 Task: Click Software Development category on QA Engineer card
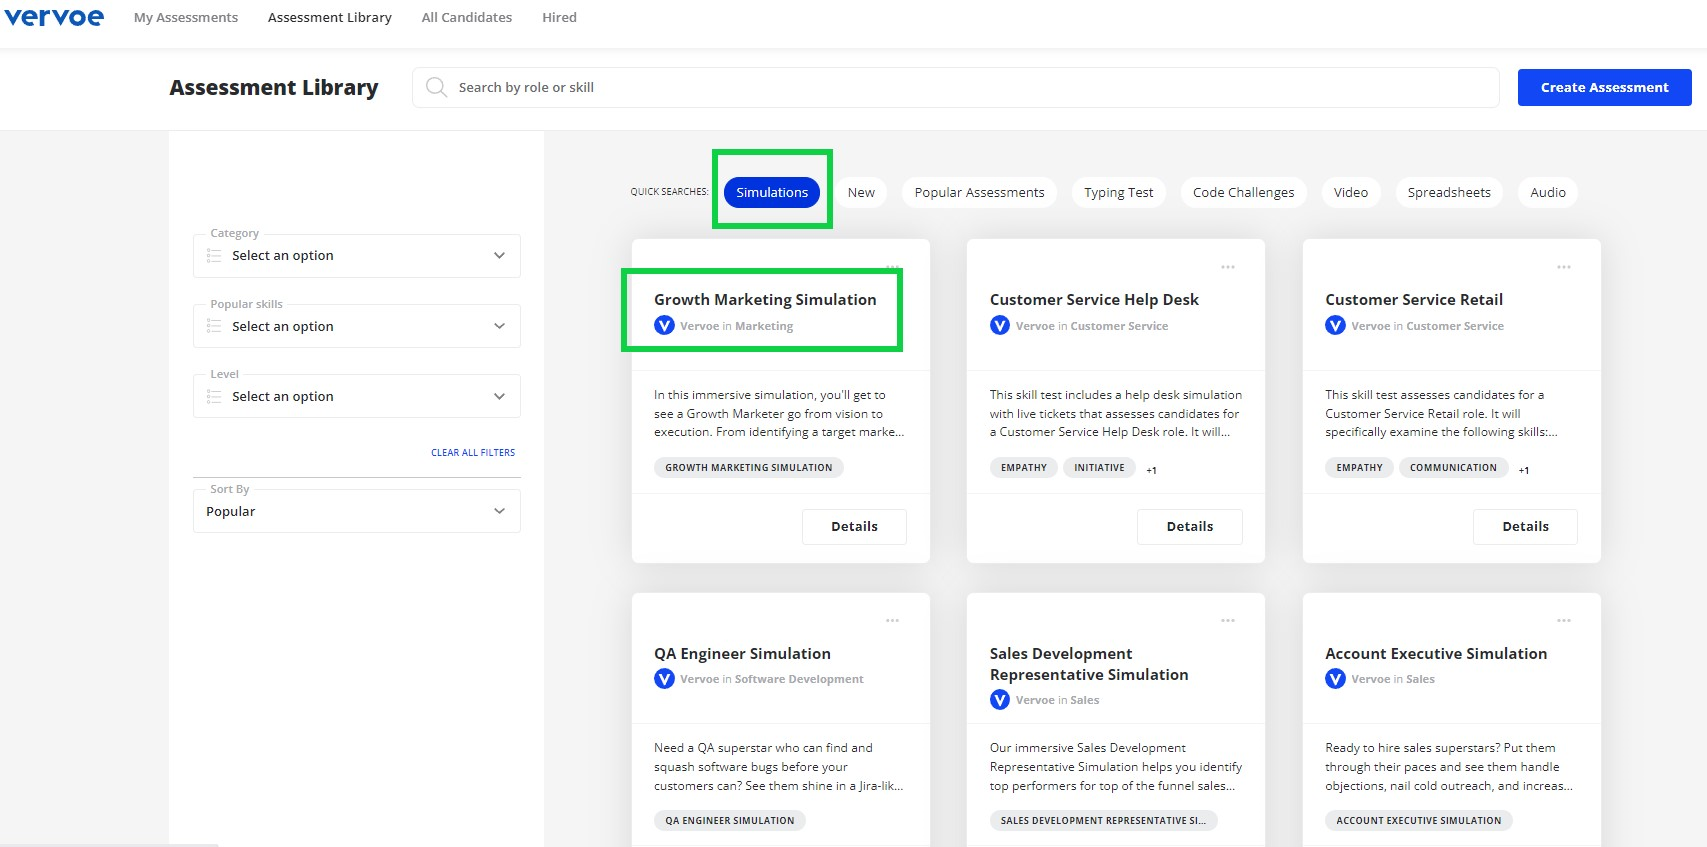tap(799, 679)
